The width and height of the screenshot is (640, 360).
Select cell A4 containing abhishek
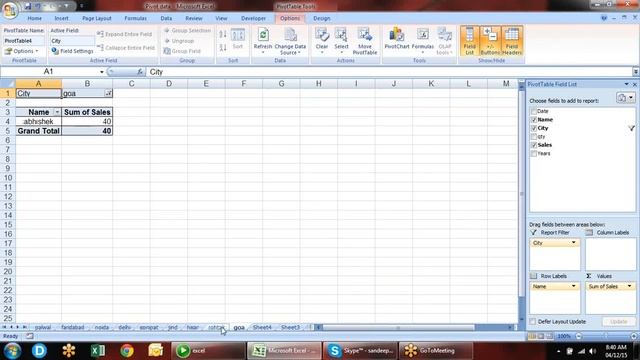pos(39,122)
